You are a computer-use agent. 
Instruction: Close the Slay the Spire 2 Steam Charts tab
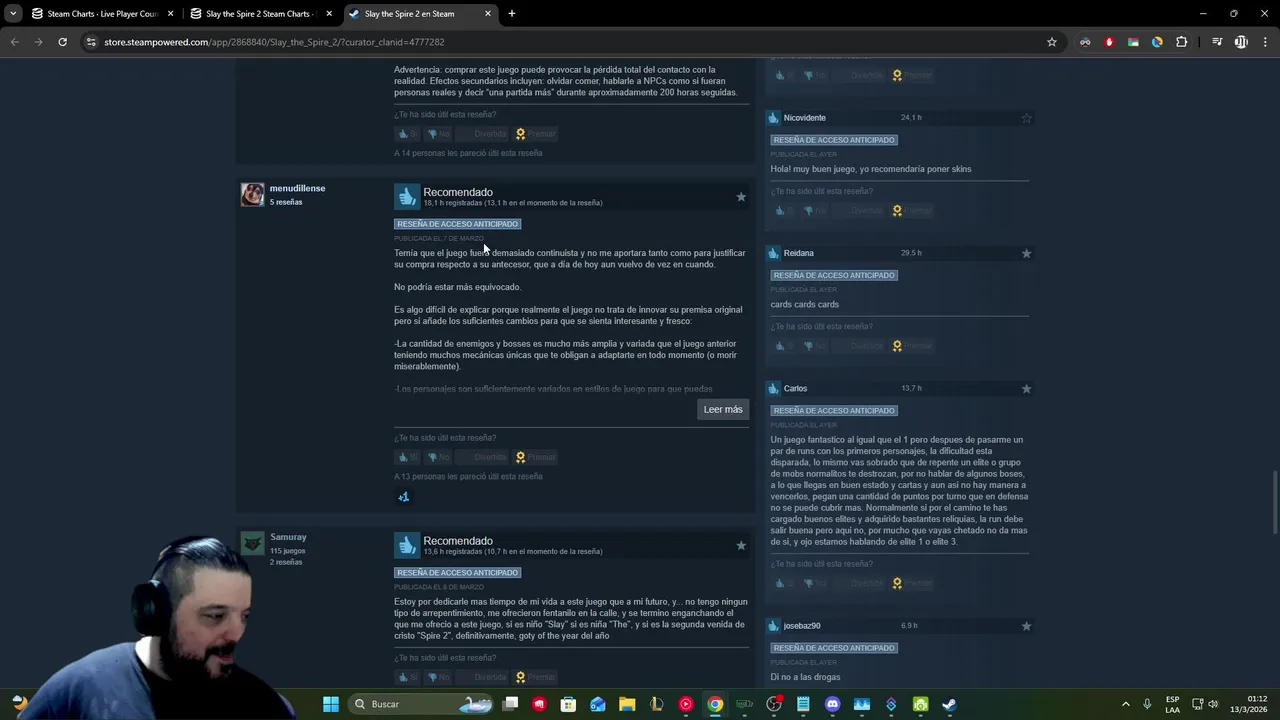point(329,14)
